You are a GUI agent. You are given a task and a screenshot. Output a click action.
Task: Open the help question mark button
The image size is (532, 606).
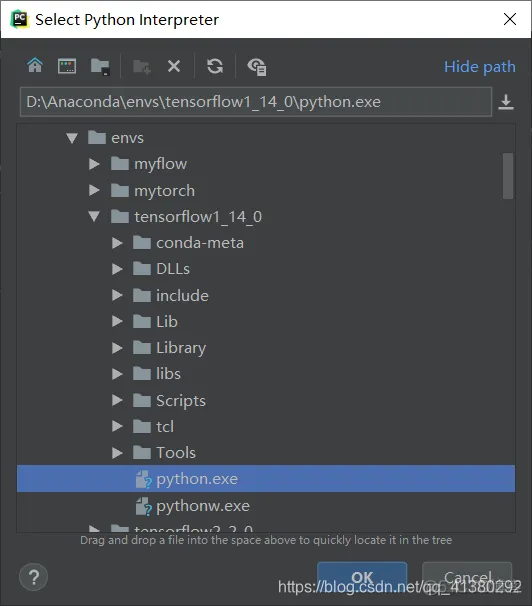click(x=34, y=577)
